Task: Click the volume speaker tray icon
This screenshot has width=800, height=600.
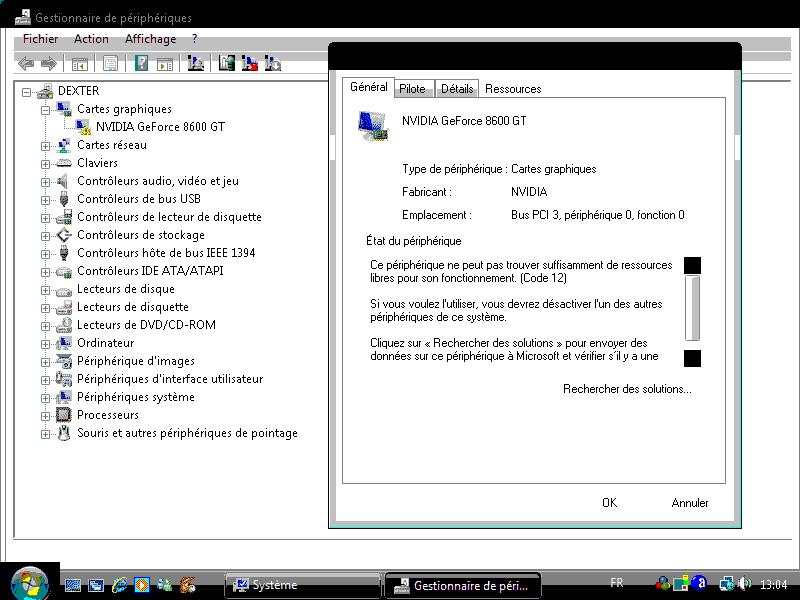Action: [x=745, y=583]
